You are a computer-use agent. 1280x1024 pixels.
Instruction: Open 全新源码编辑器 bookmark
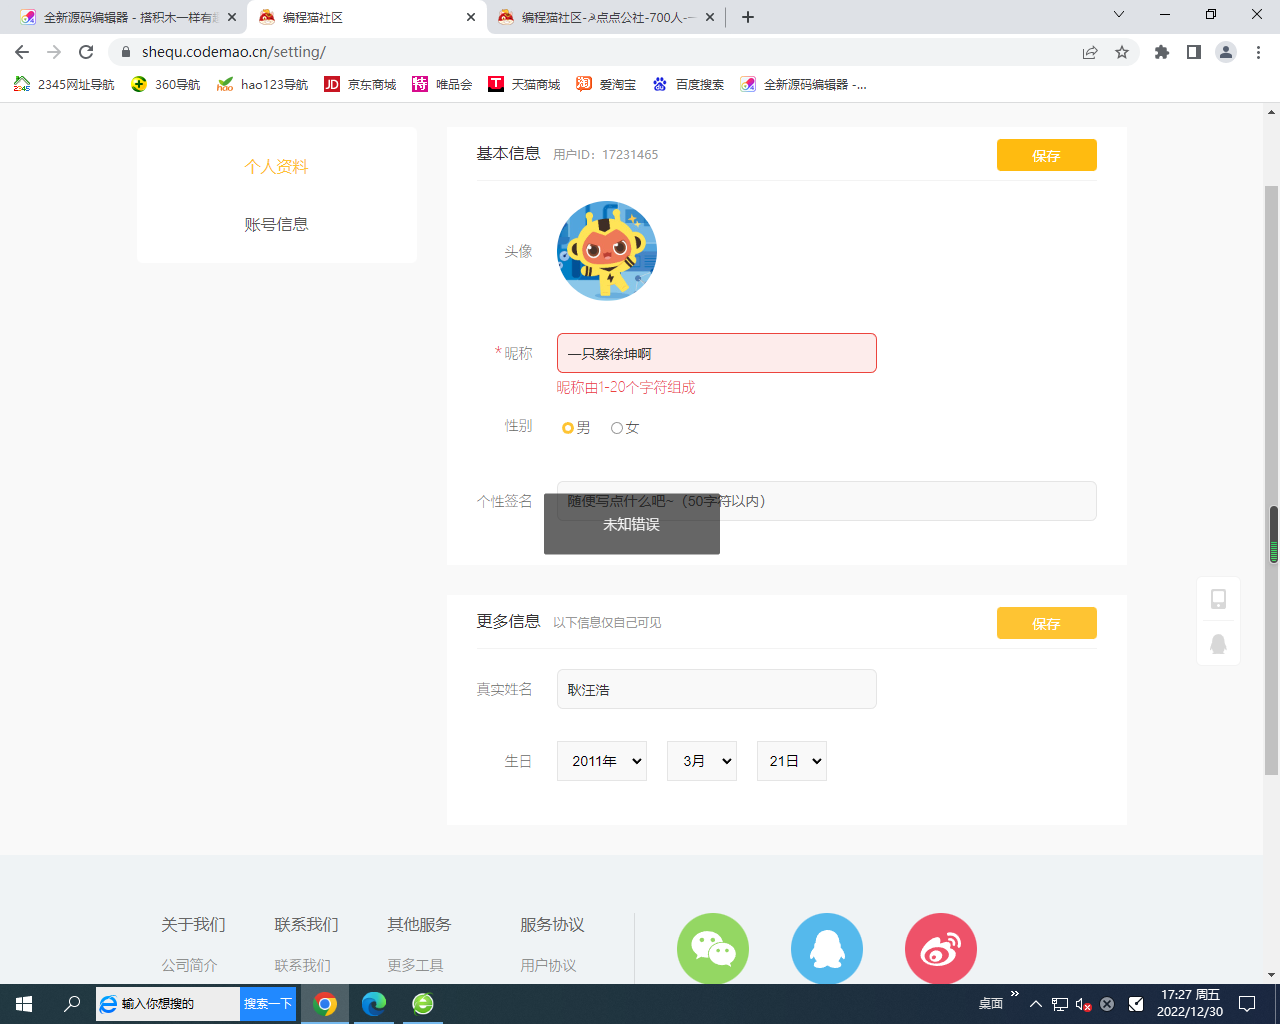coord(804,84)
